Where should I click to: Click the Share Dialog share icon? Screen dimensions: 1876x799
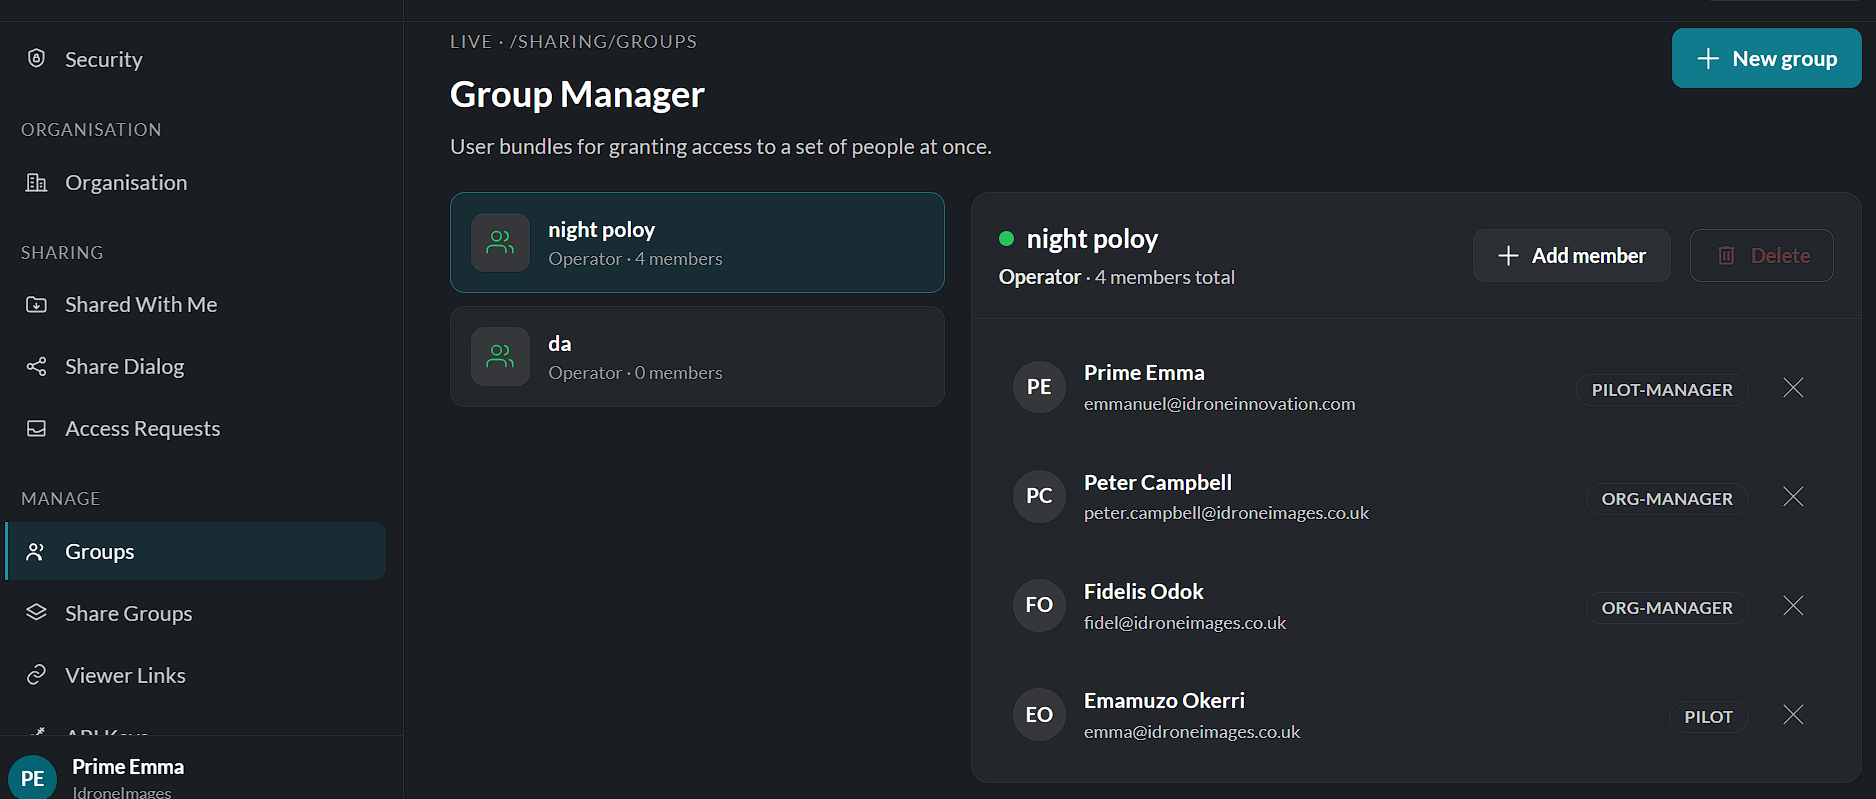click(x=37, y=366)
